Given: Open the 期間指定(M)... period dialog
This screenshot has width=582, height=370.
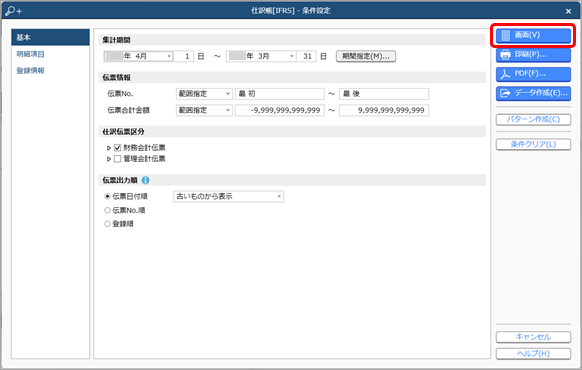Looking at the screenshot, I should coord(366,56).
